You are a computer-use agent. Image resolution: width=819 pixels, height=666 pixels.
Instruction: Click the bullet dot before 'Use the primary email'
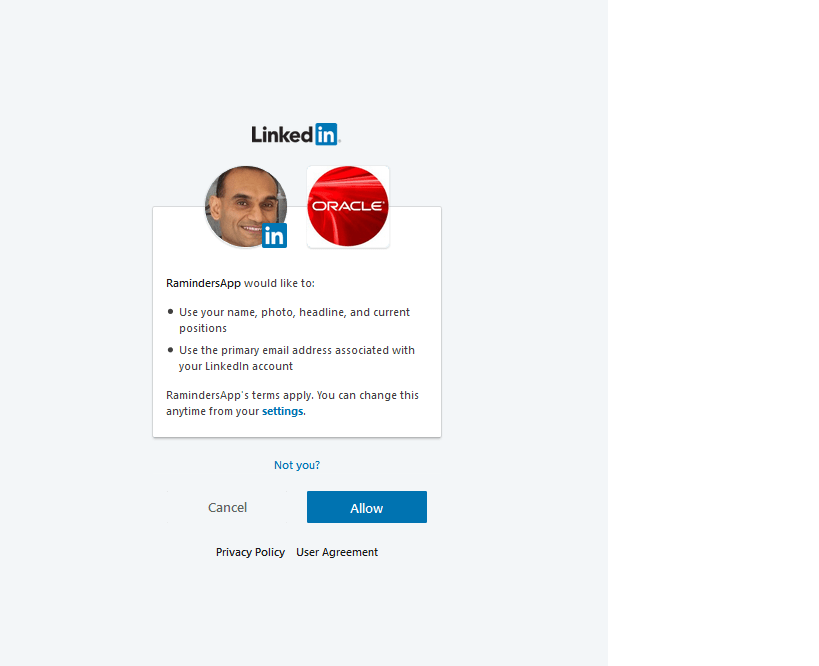pyautogui.click(x=170, y=349)
